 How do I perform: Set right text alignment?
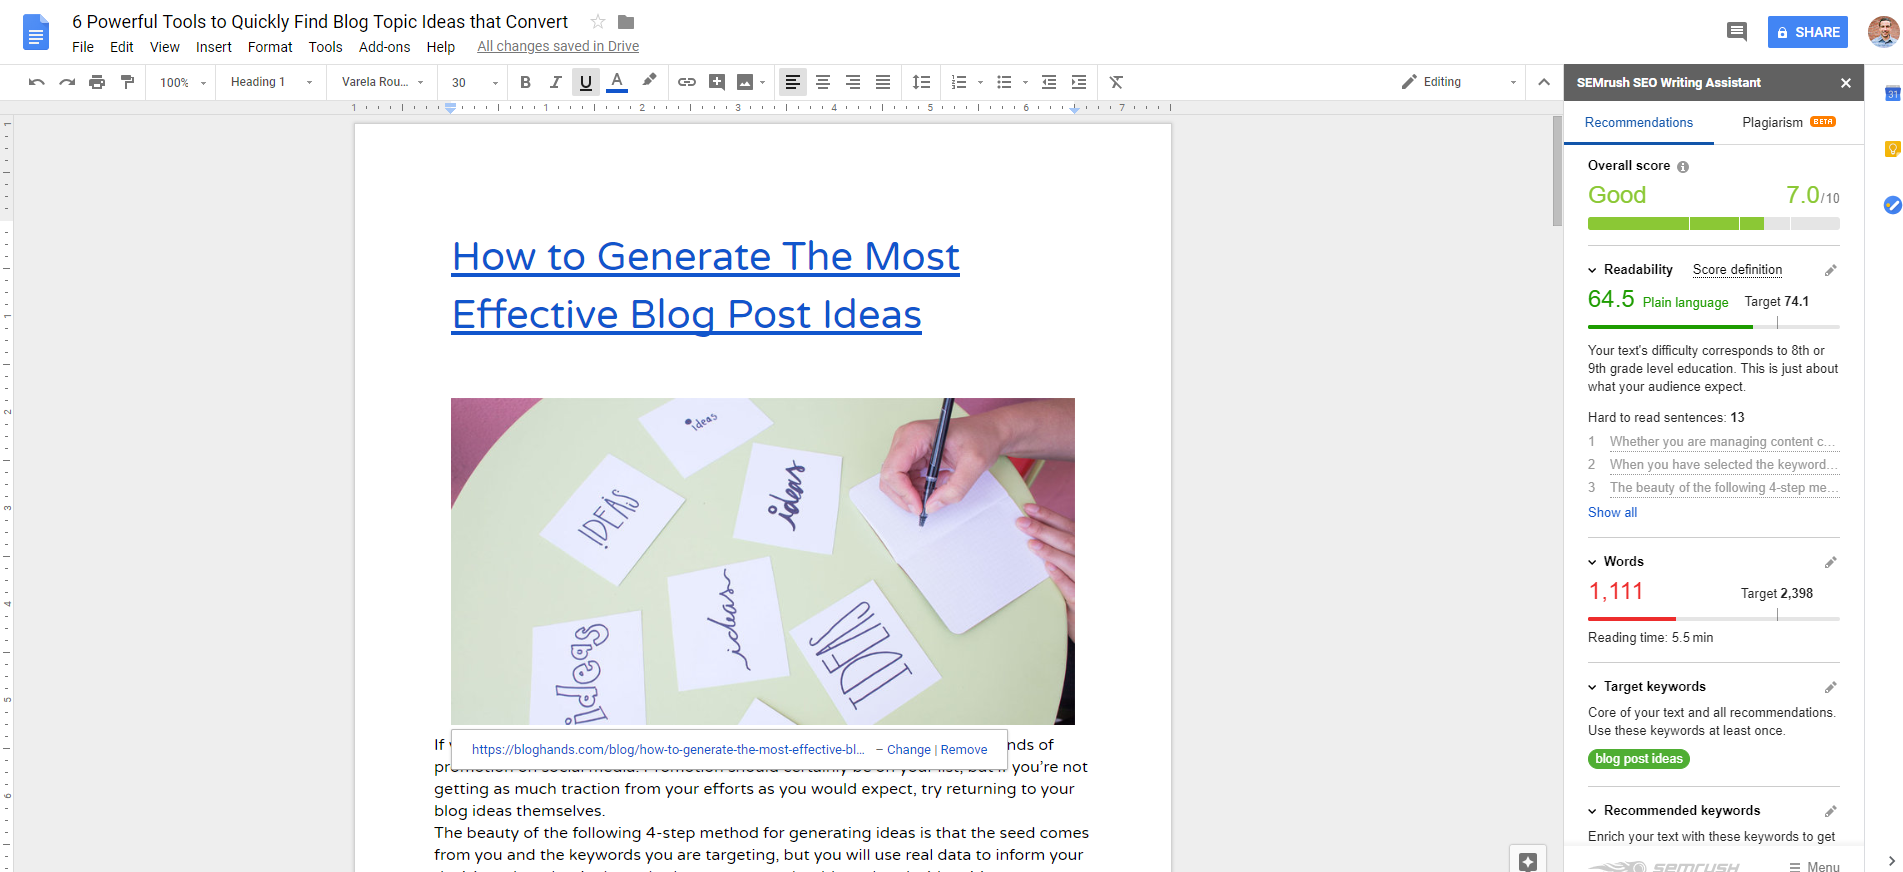point(853,82)
